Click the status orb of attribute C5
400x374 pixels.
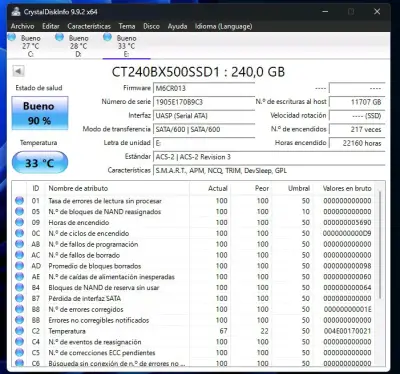click(x=19, y=353)
